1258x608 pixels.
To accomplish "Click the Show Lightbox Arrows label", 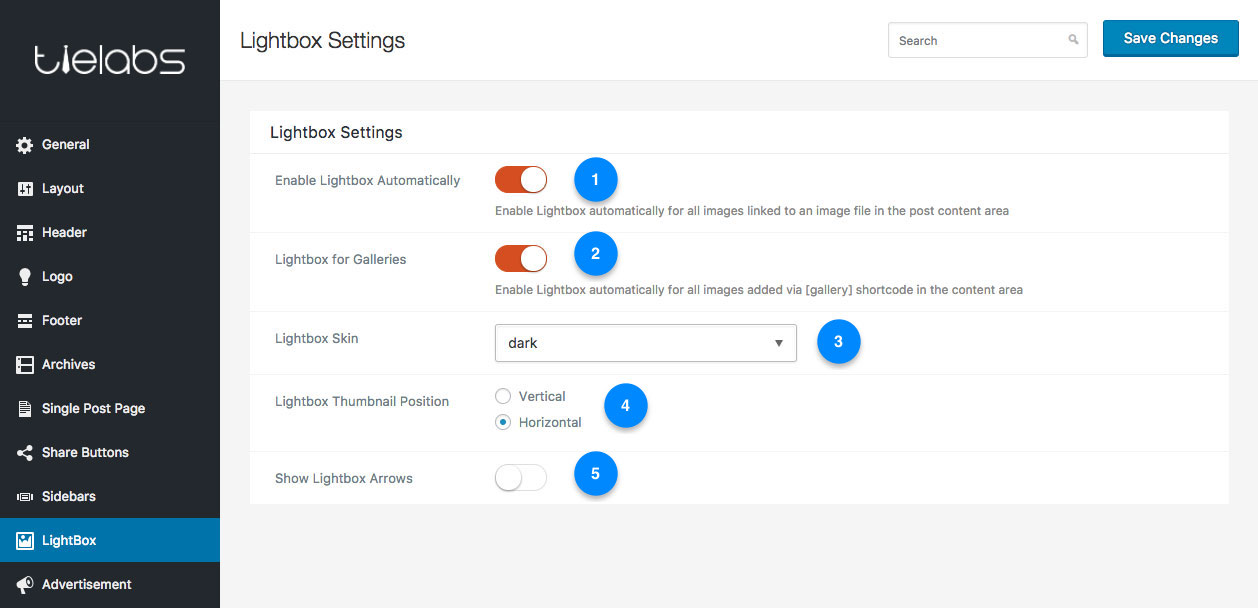I will pyautogui.click(x=344, y=479).
